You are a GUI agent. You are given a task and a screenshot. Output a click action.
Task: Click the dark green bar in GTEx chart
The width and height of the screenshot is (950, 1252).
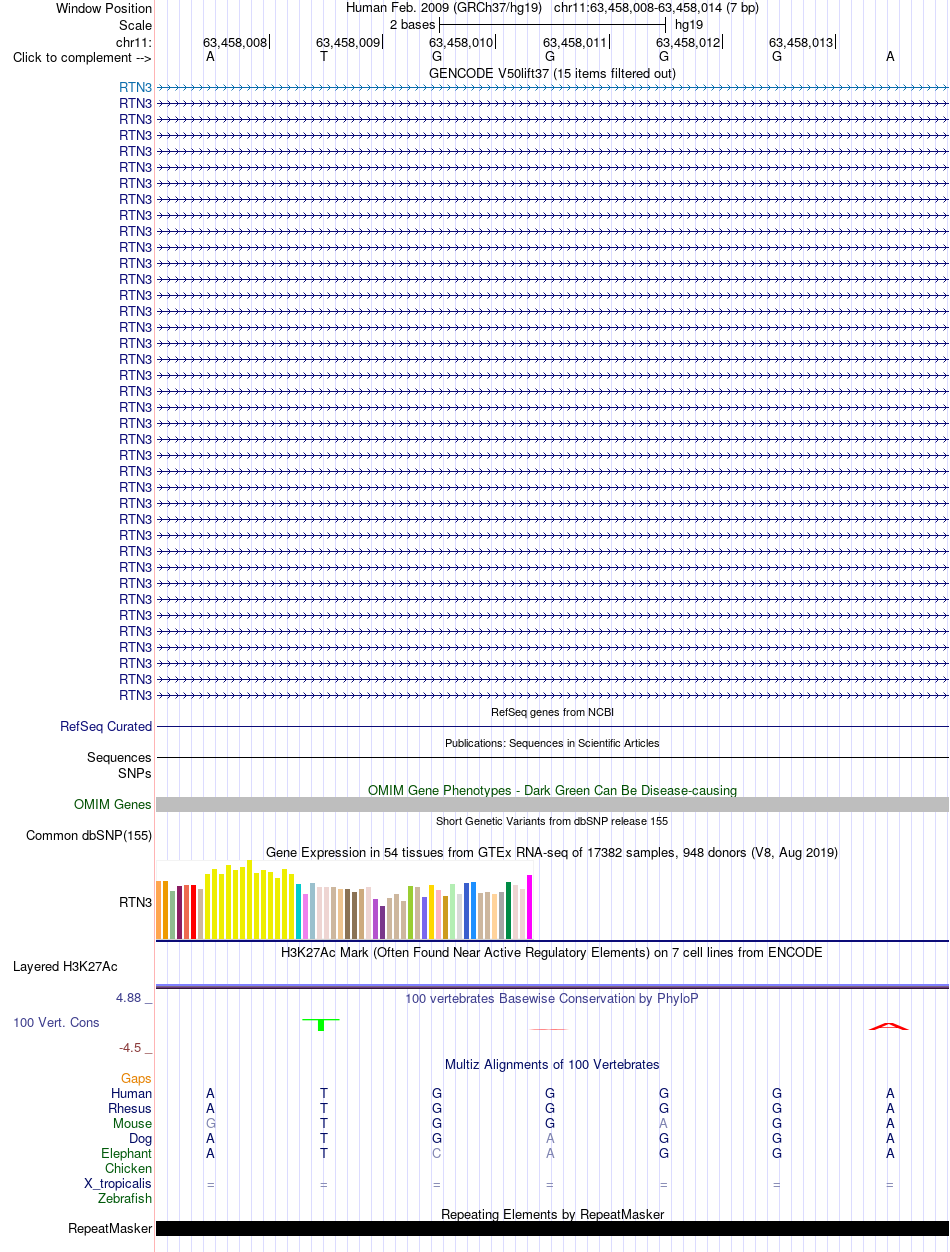tap(509, 910)
